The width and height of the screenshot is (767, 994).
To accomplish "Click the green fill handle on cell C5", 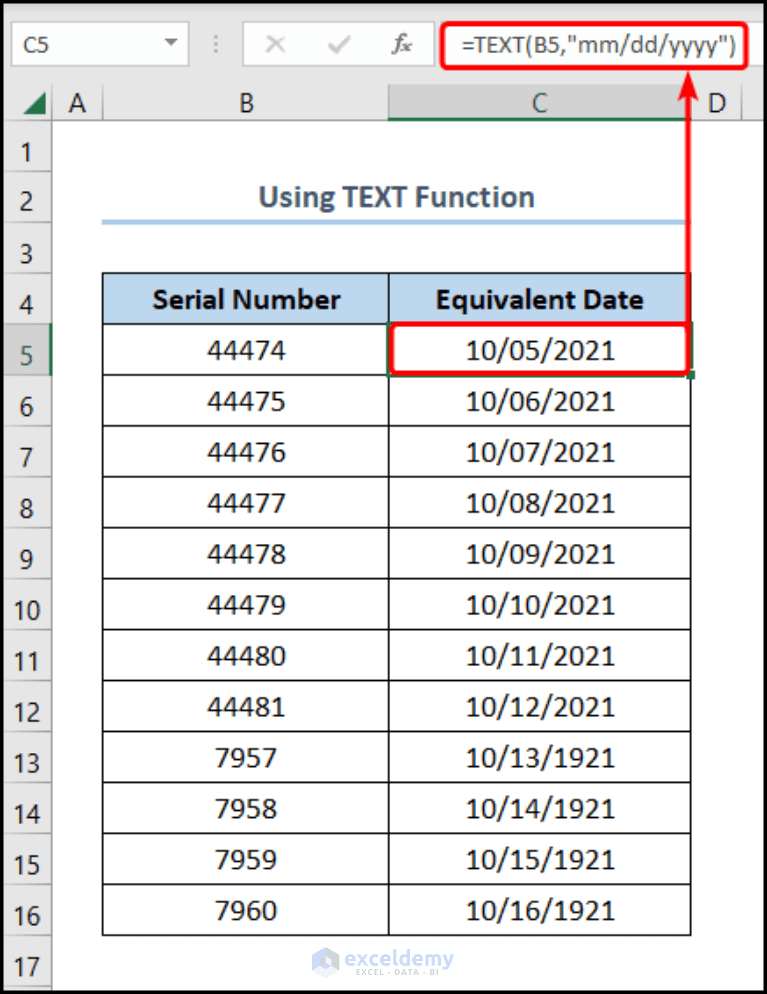I will point(690,374).
